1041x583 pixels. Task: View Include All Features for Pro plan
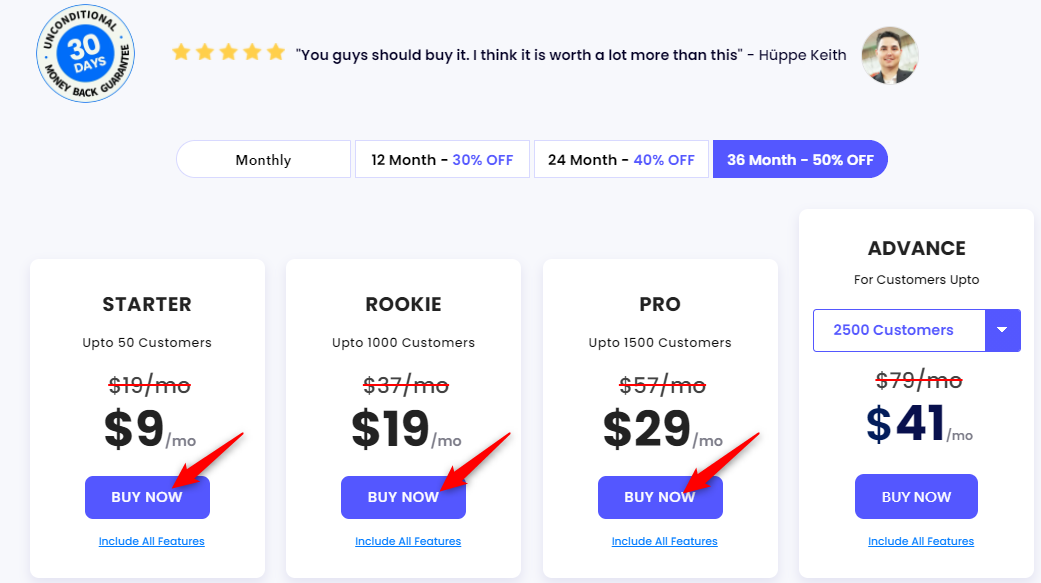point(665,541)
